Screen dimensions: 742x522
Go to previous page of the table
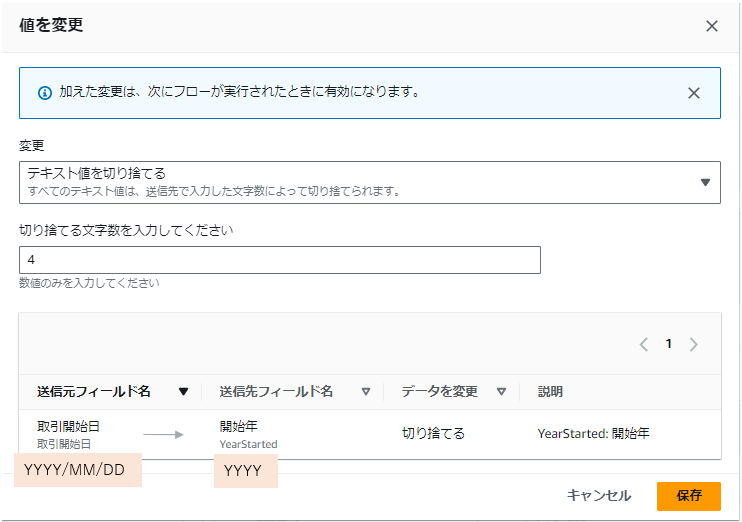click(x=644, y=344)
